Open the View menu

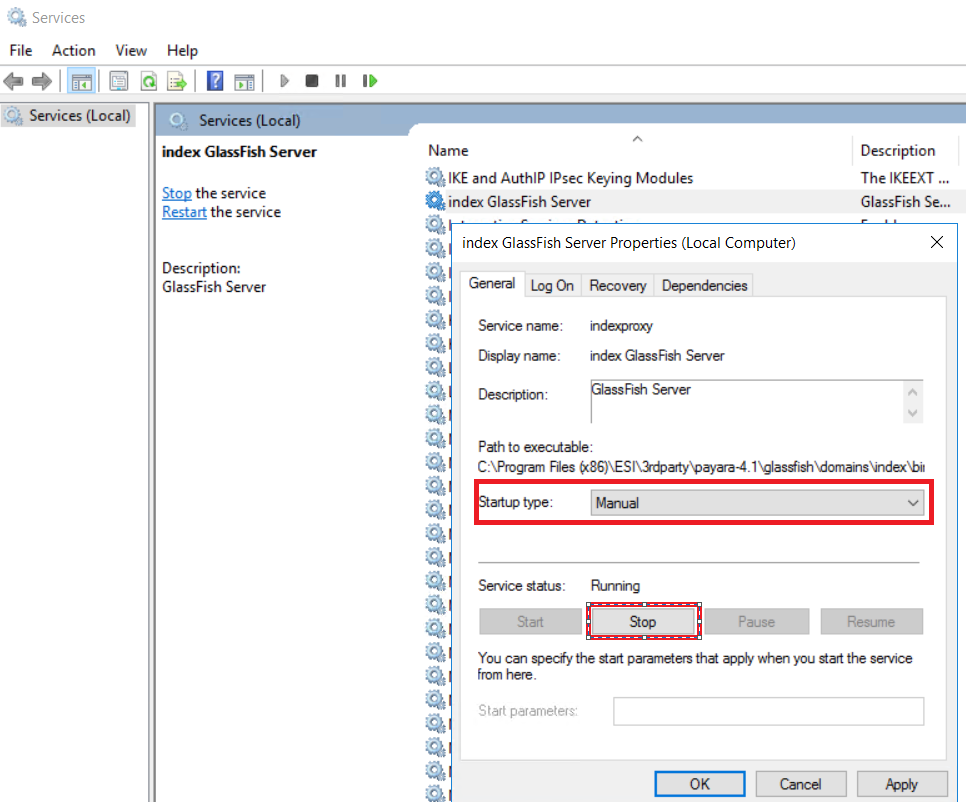(131, 51)
